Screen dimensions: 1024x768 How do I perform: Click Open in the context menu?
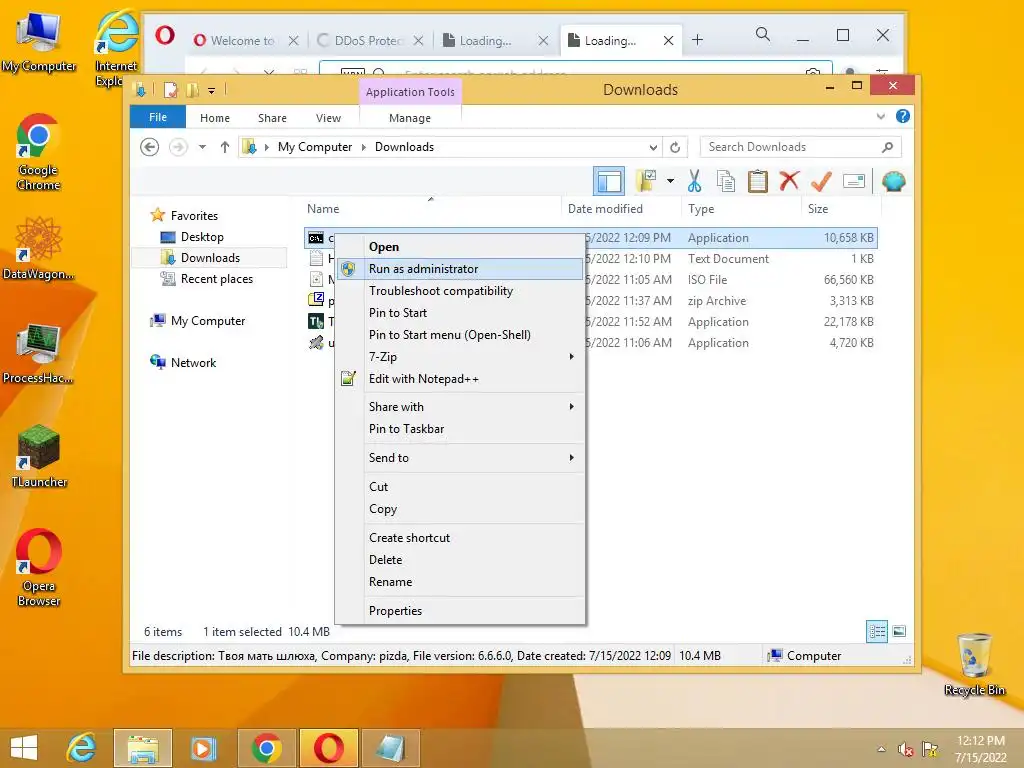click(x=460, y=247)
